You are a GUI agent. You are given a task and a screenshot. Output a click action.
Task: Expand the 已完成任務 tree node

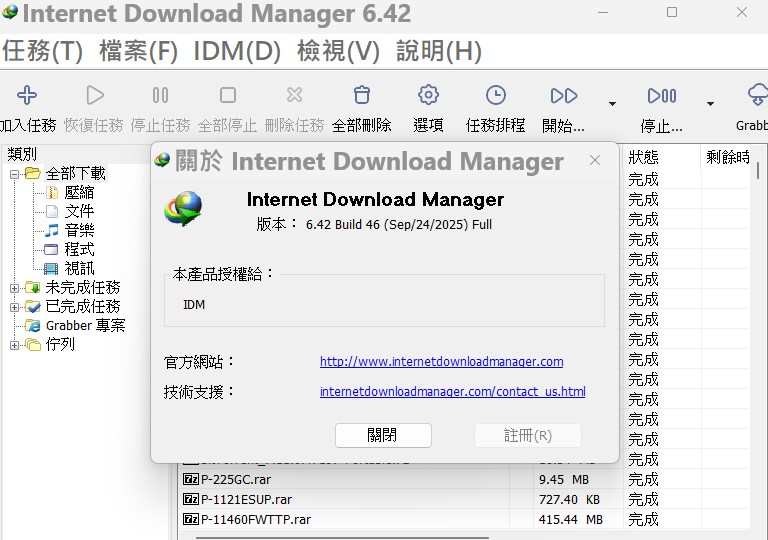click(15, 307)
